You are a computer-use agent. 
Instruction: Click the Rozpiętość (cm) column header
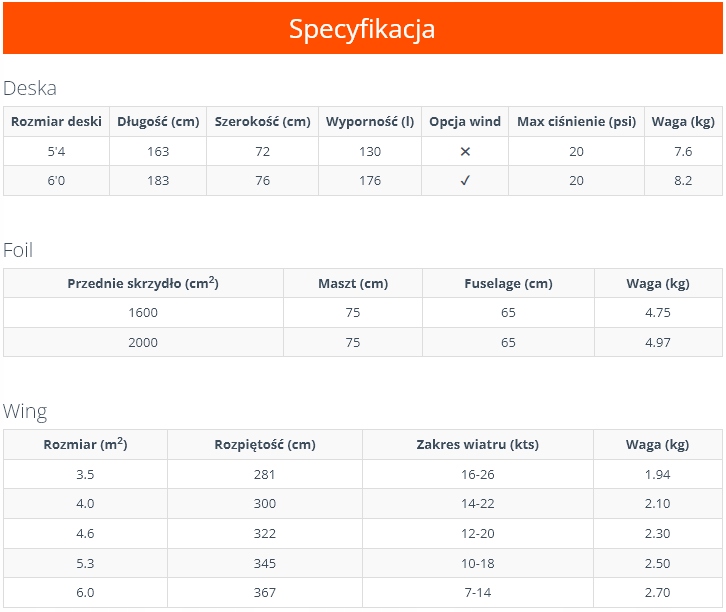tap(265, 445)
